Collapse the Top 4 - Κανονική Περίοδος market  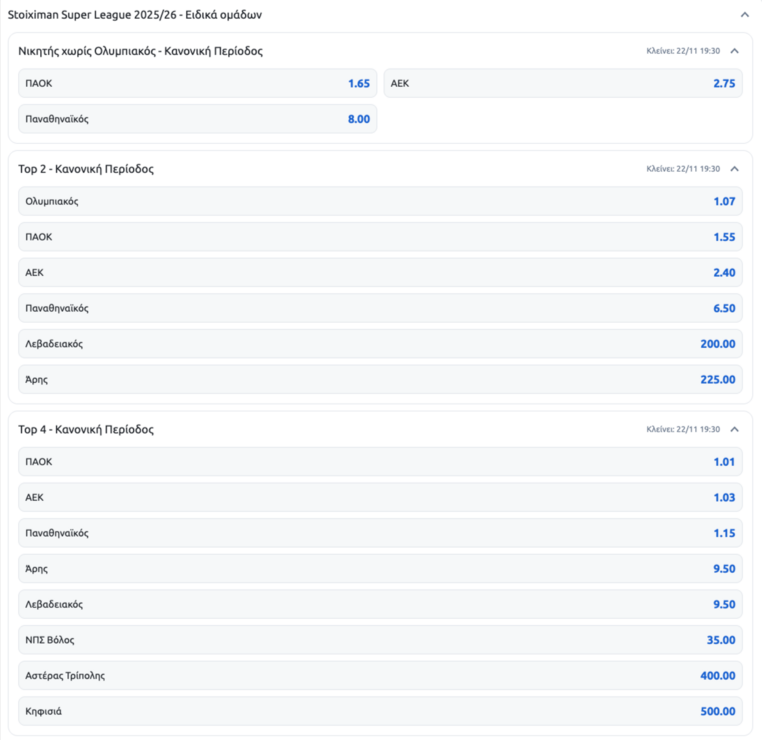735,429
